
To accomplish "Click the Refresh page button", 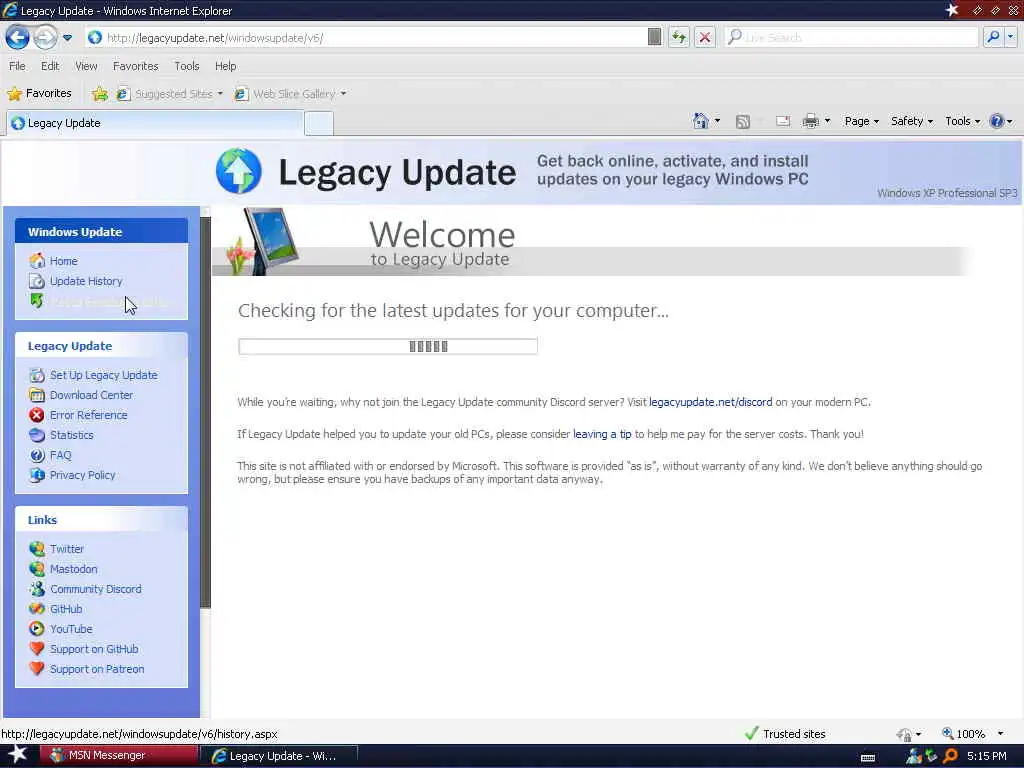I will coord(679,37).
